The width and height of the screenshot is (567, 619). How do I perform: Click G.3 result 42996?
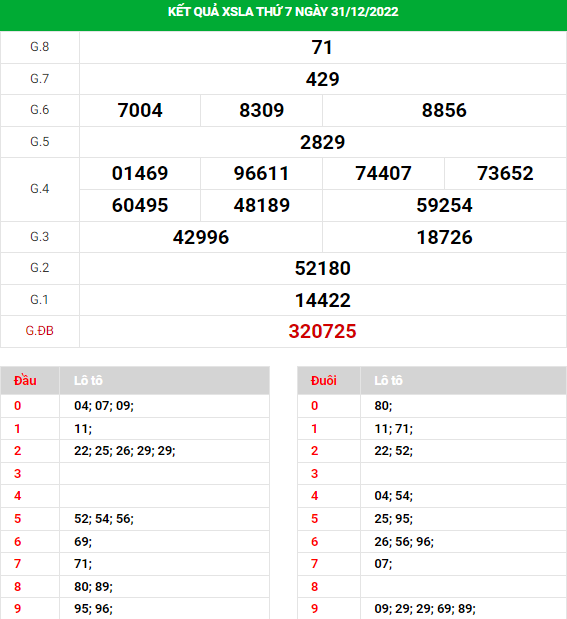[x=201, y=237]
